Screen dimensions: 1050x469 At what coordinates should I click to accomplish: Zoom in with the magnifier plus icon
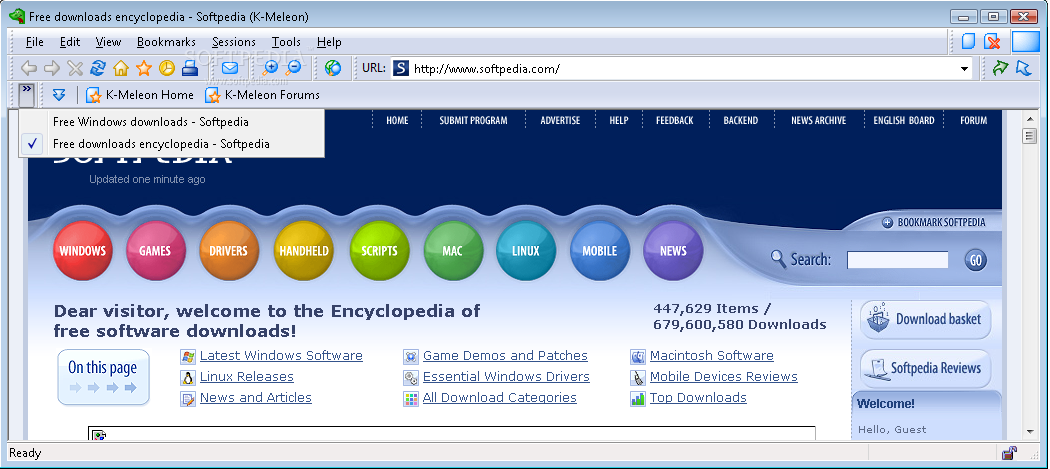point(270,68)
